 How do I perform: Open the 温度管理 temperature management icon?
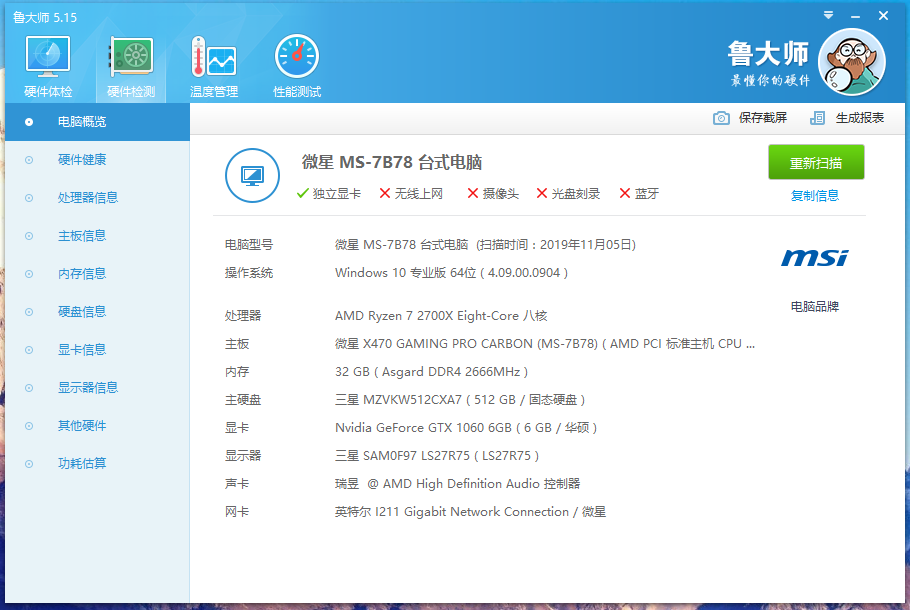[214, 66]
